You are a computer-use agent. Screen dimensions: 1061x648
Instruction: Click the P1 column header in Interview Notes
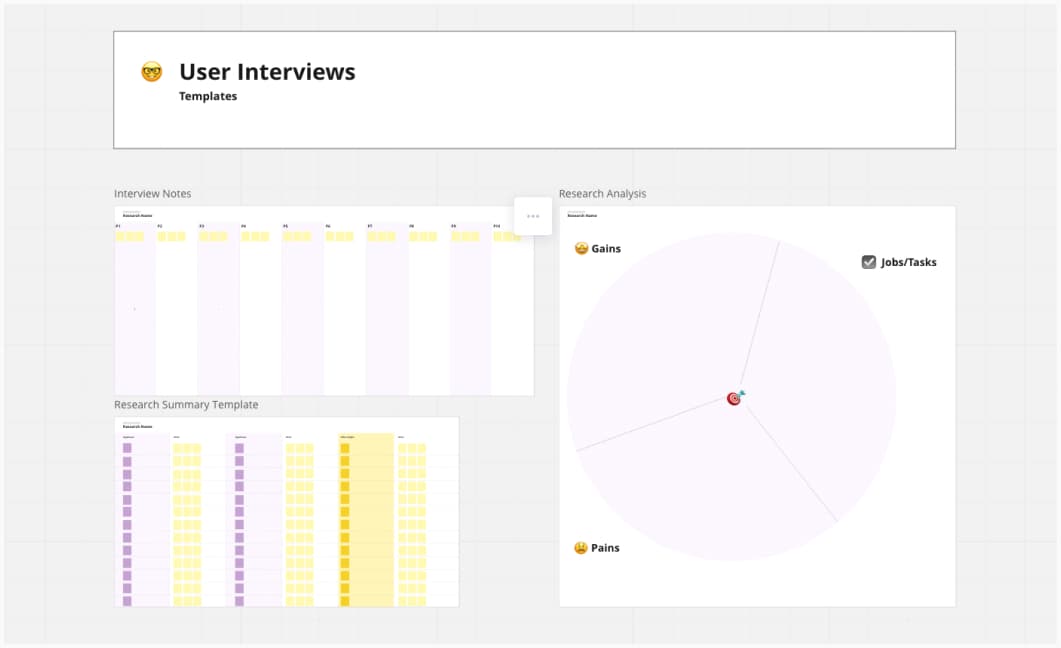(x=118, y=227)
